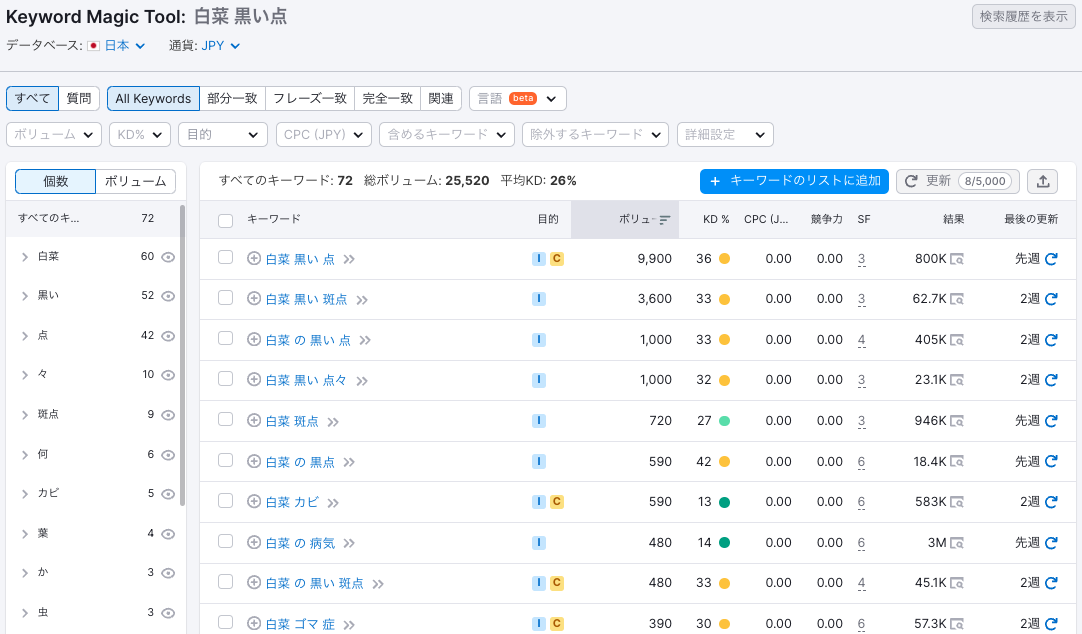This screenshot has width=1082, height=634.
Task: Open double-arrow icon next to 白菜 の 病気
Action: point(349,544)
